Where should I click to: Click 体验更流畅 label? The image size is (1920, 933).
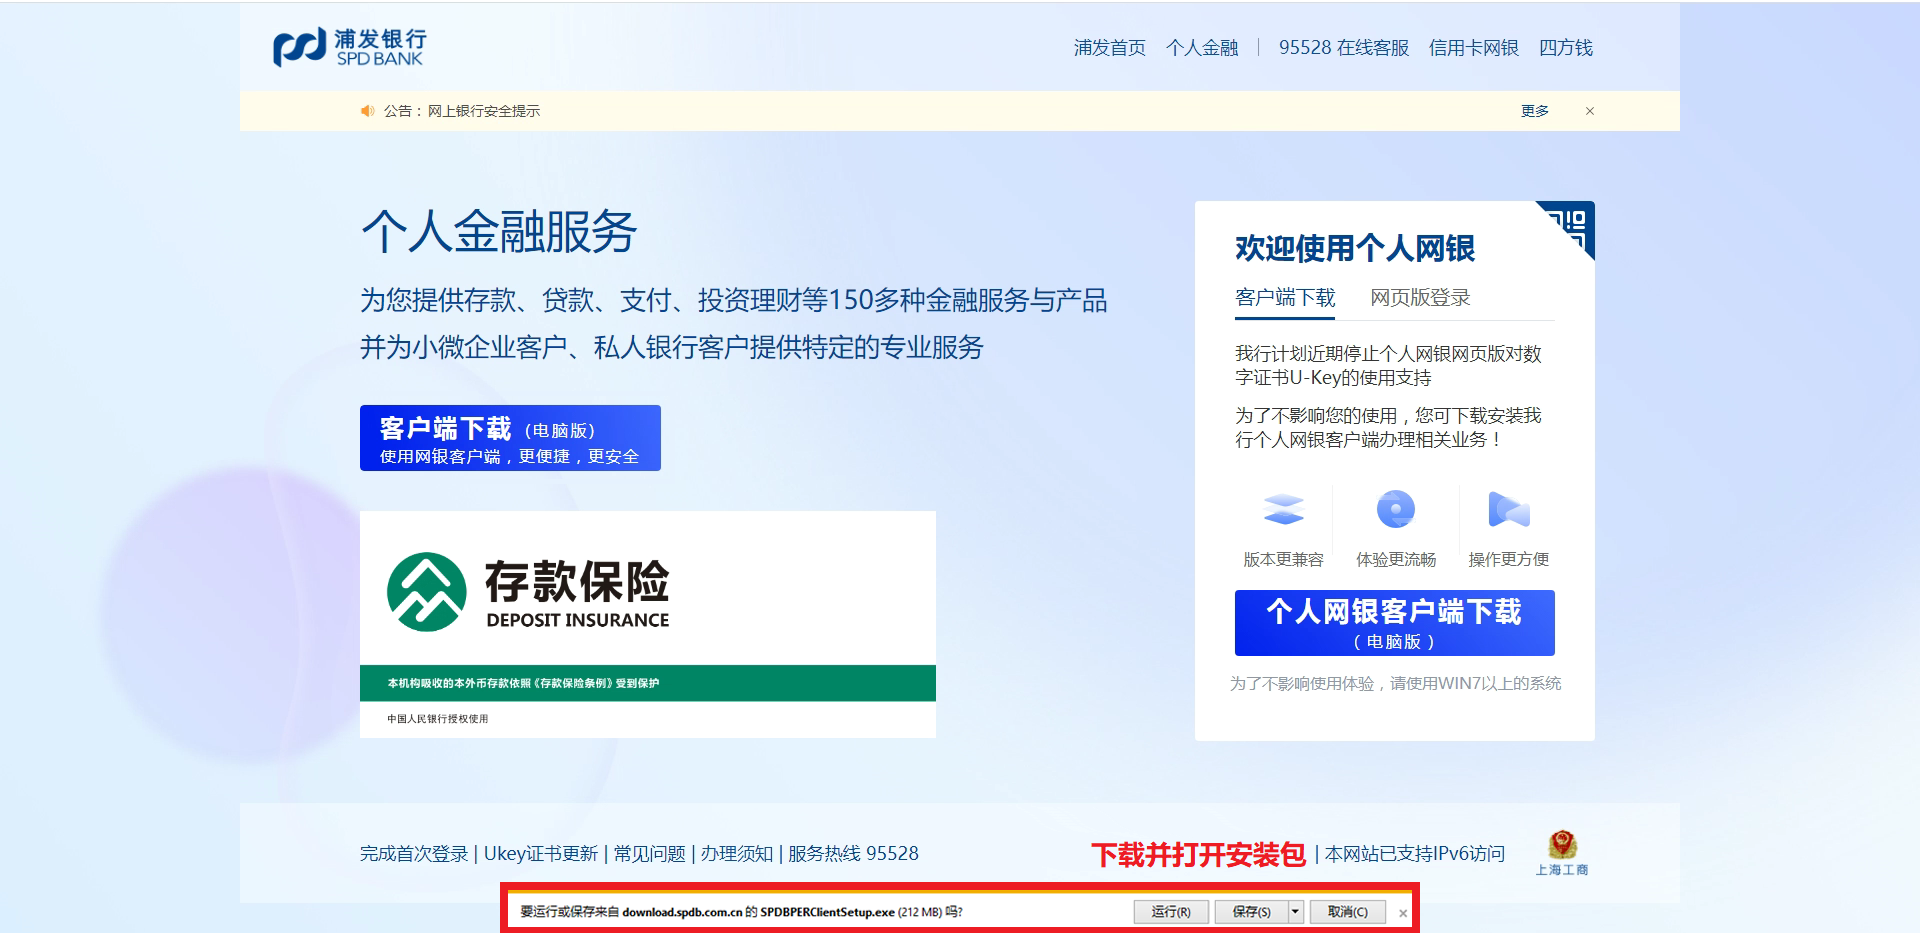click(1396, 559)
